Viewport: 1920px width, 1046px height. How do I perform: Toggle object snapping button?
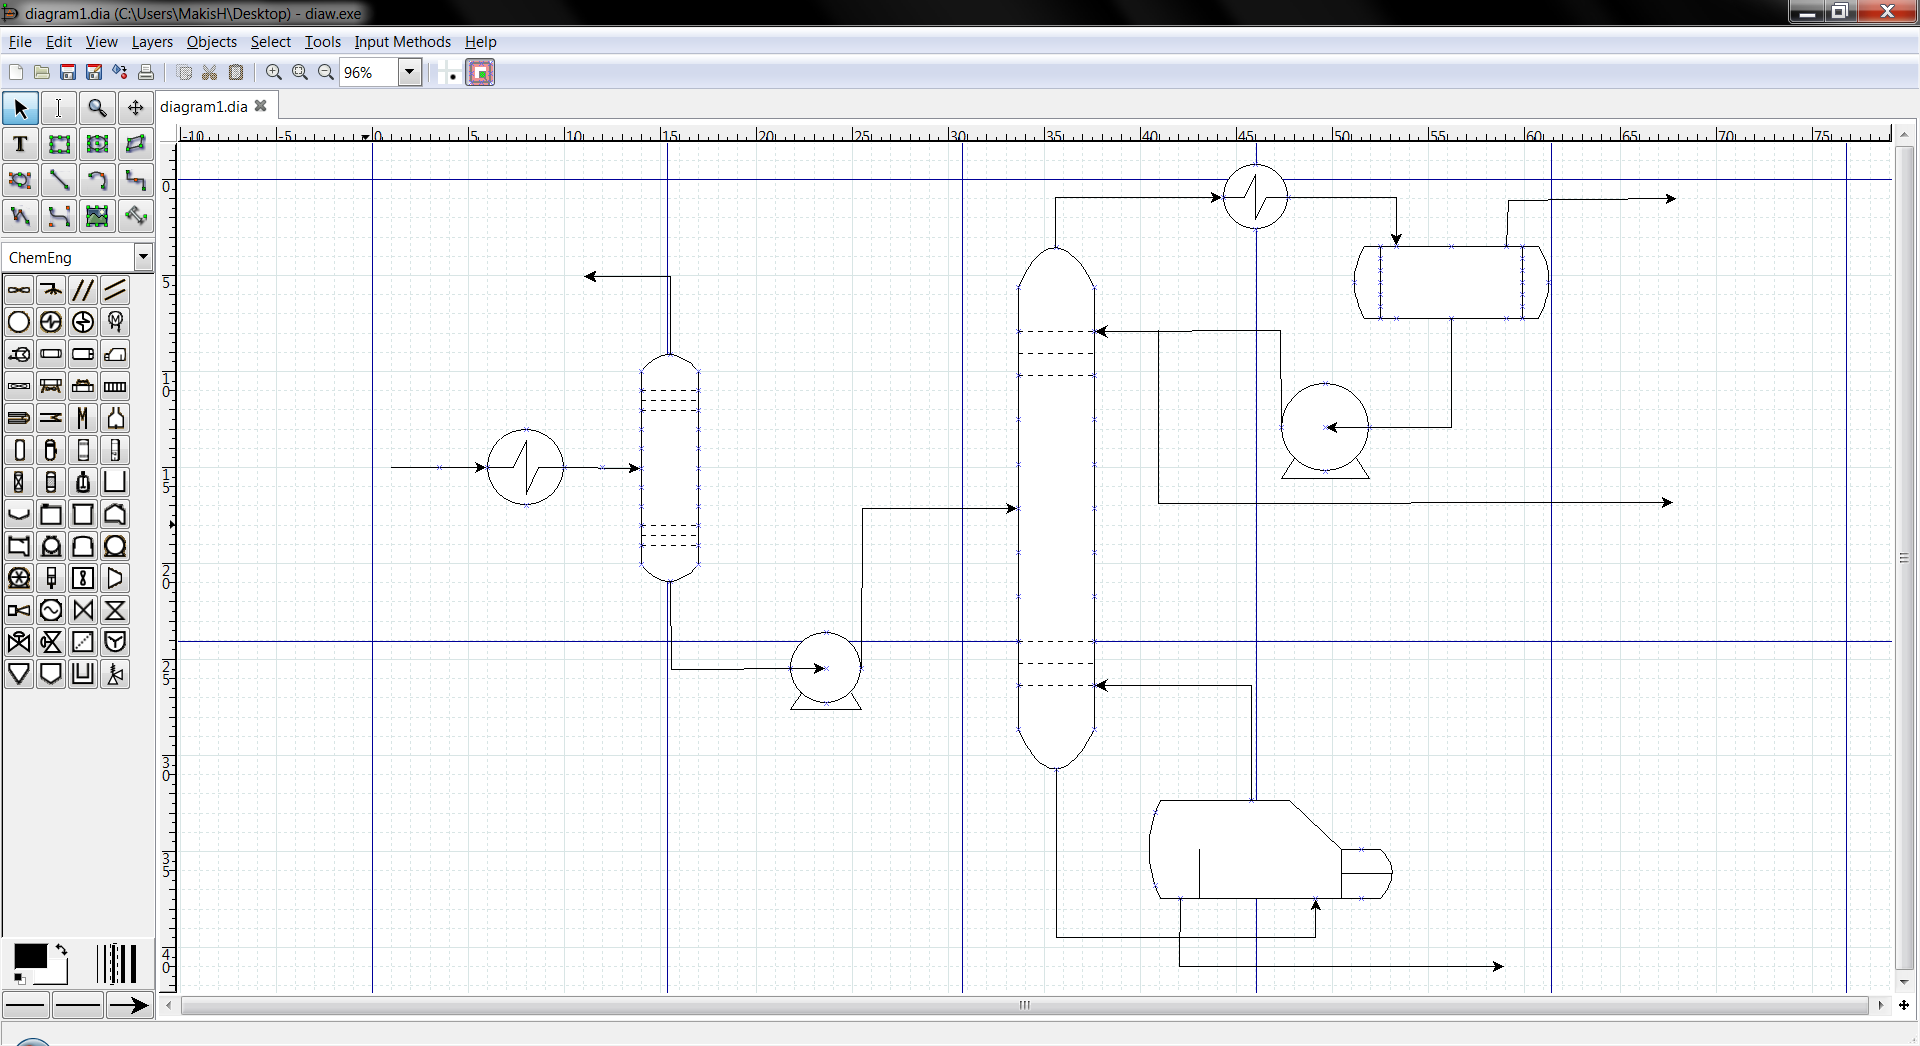tap(480, 72)
